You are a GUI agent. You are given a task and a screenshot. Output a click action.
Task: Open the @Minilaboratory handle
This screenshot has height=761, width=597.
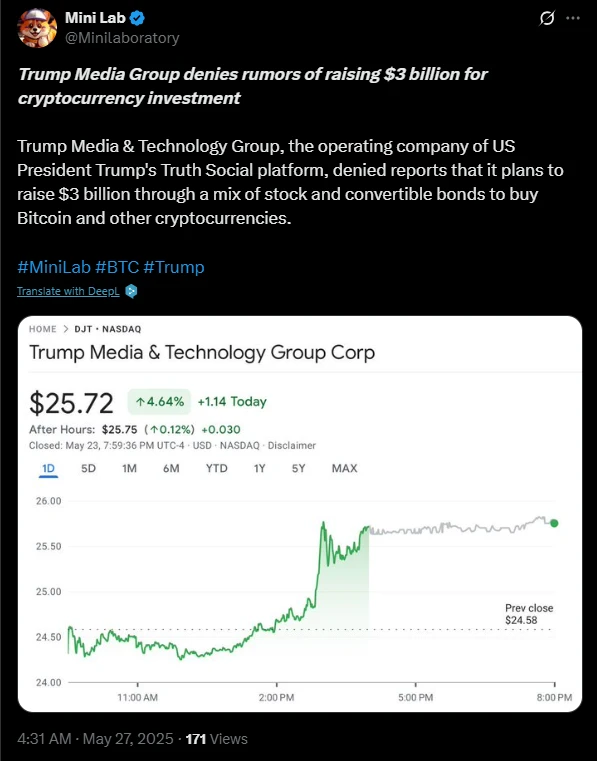pos(122,38)
